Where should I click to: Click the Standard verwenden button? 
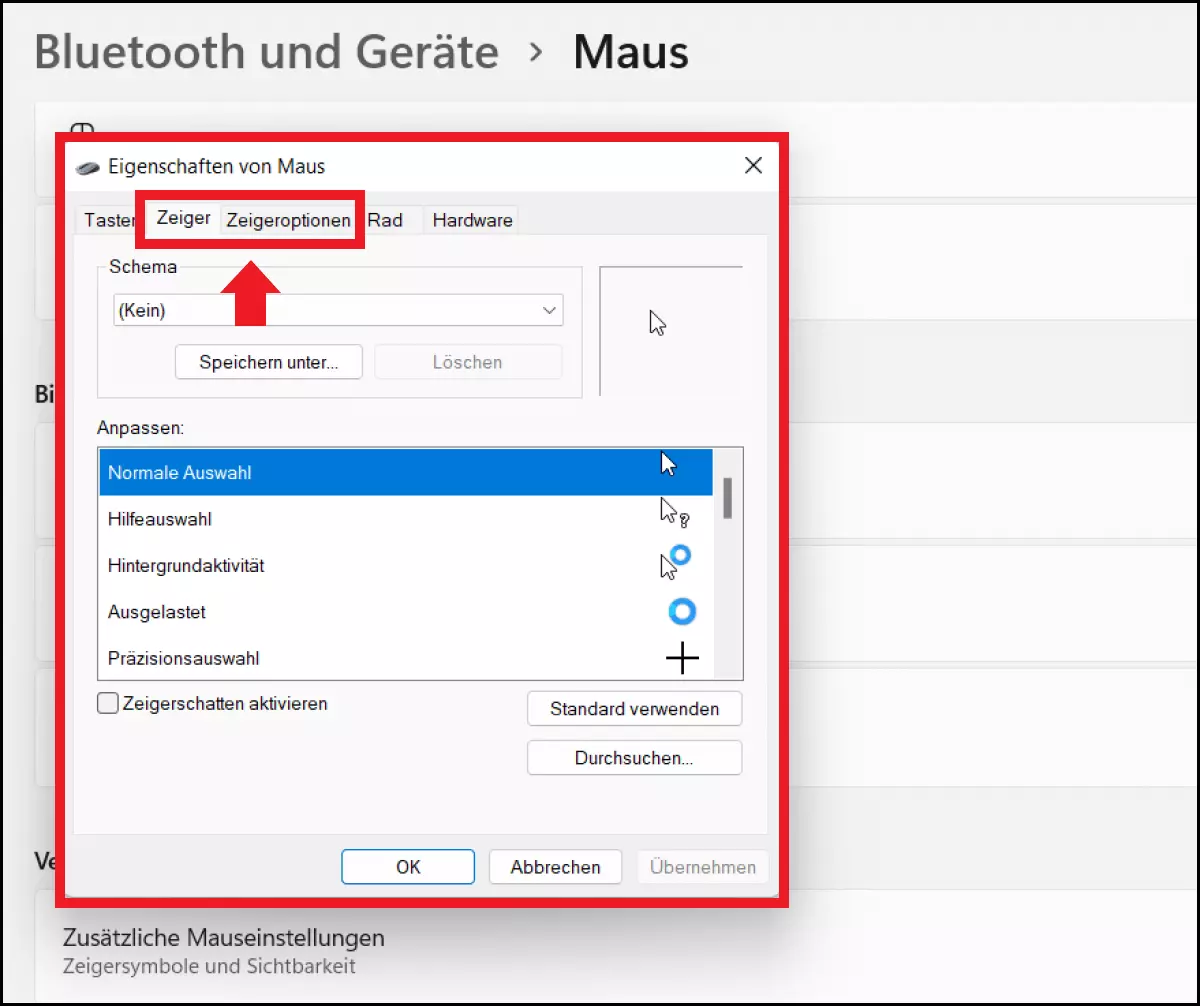[634, 708]
